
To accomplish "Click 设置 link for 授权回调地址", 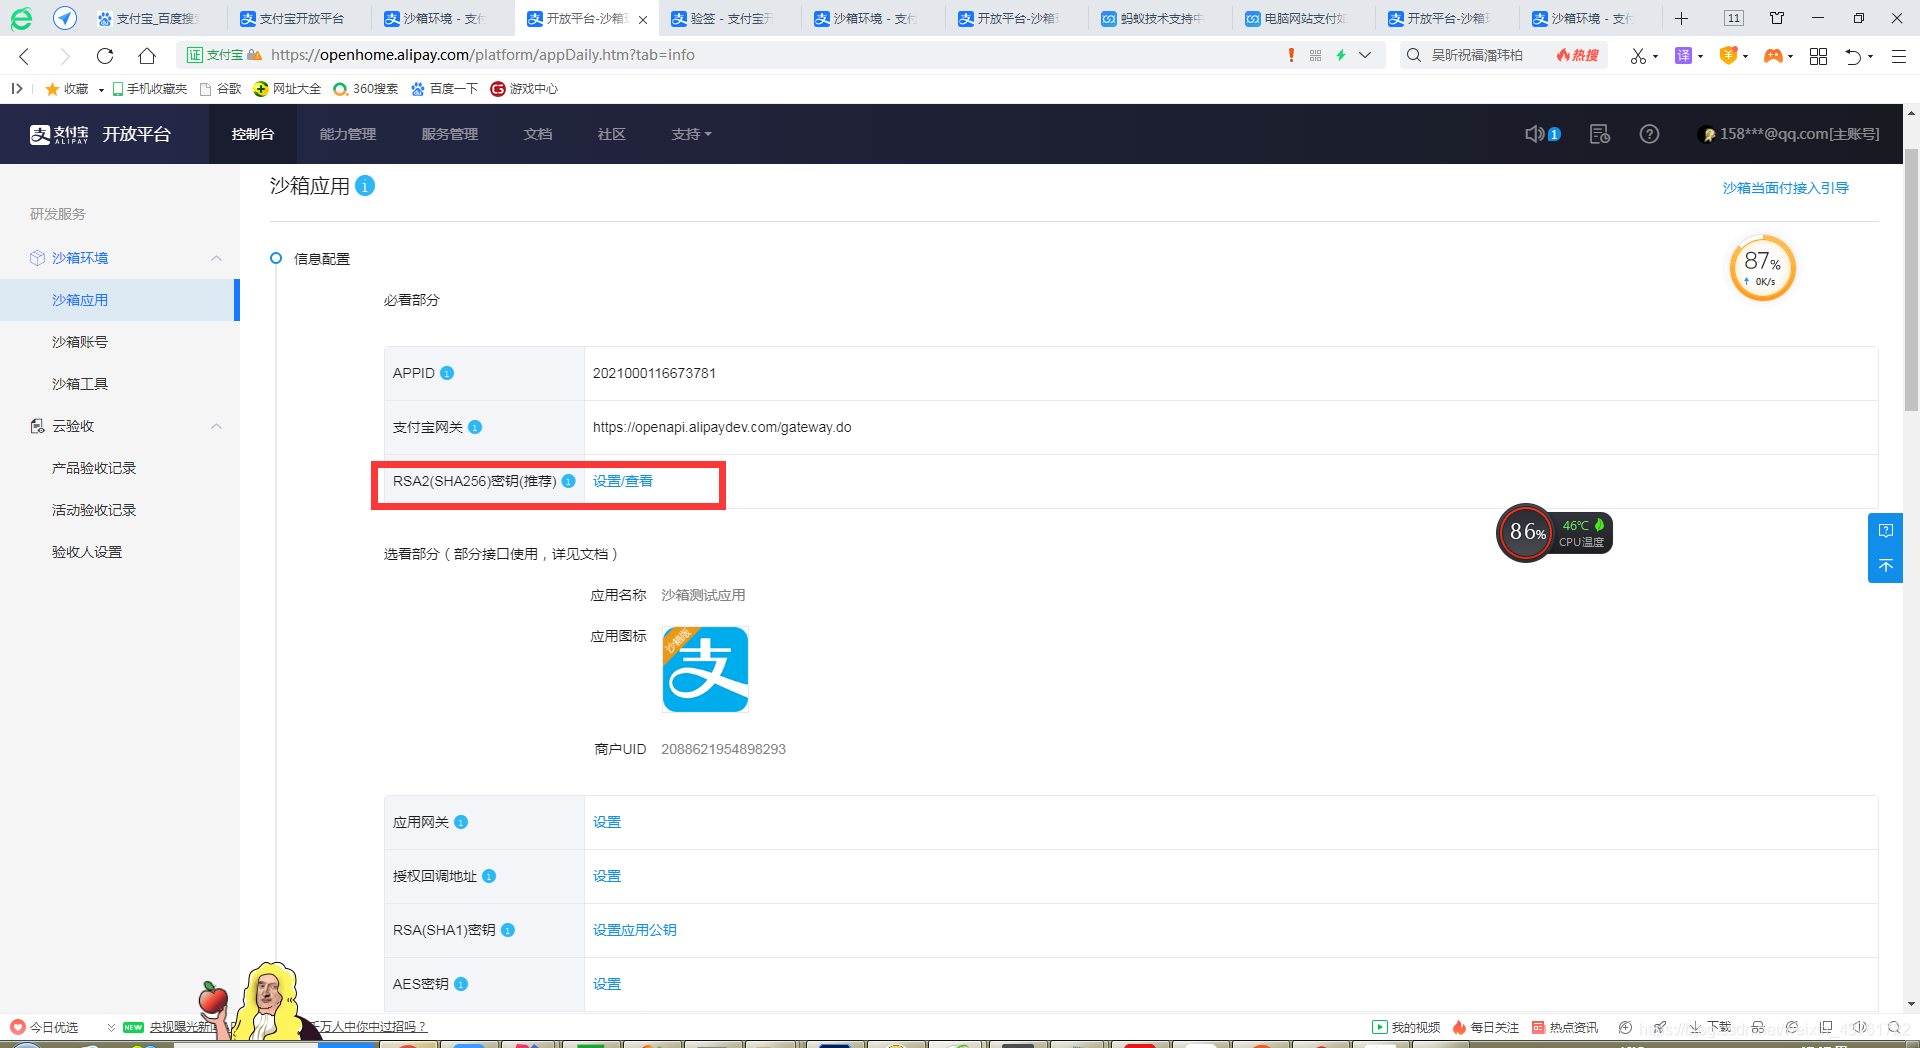I will pos(607,876).
